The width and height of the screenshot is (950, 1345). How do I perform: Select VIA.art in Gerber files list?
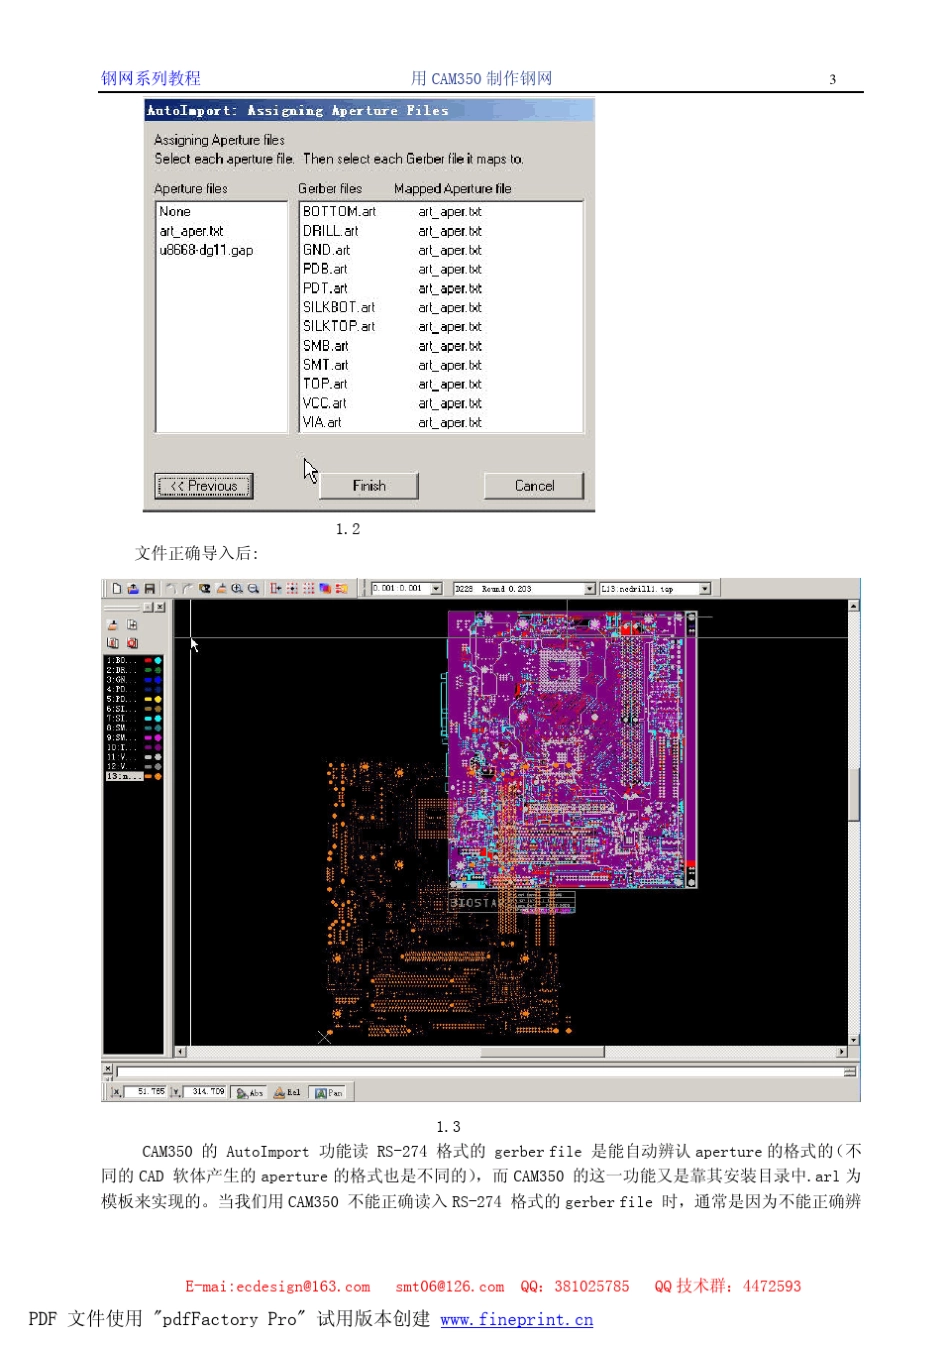(x=322, y=422)
